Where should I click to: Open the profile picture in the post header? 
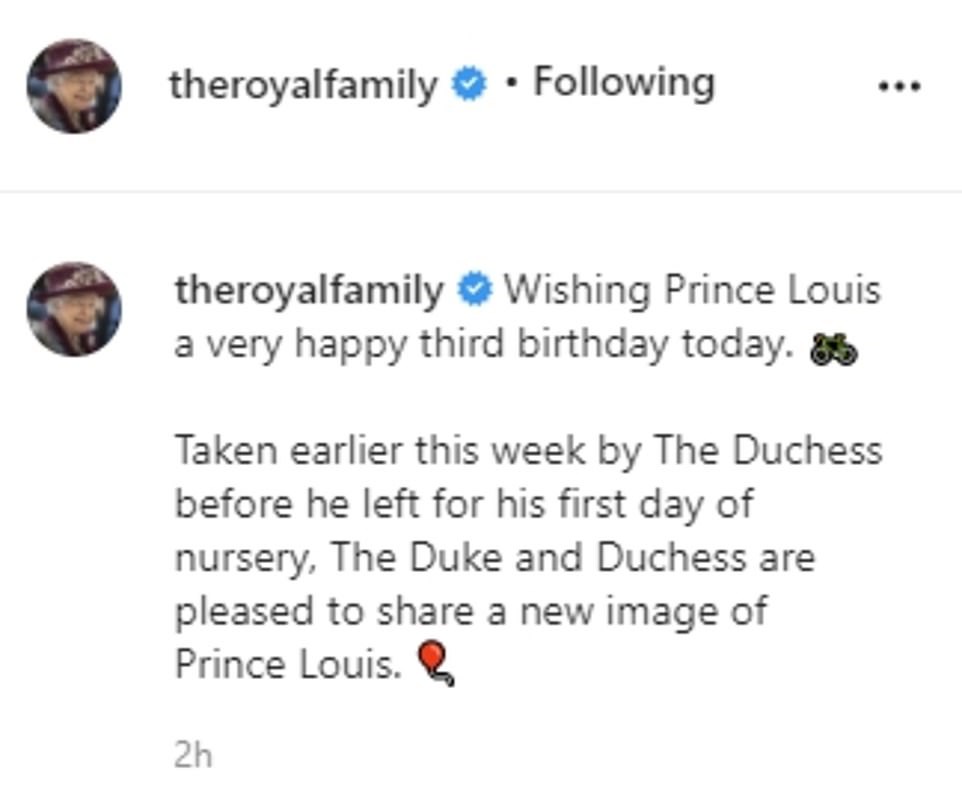74,86
